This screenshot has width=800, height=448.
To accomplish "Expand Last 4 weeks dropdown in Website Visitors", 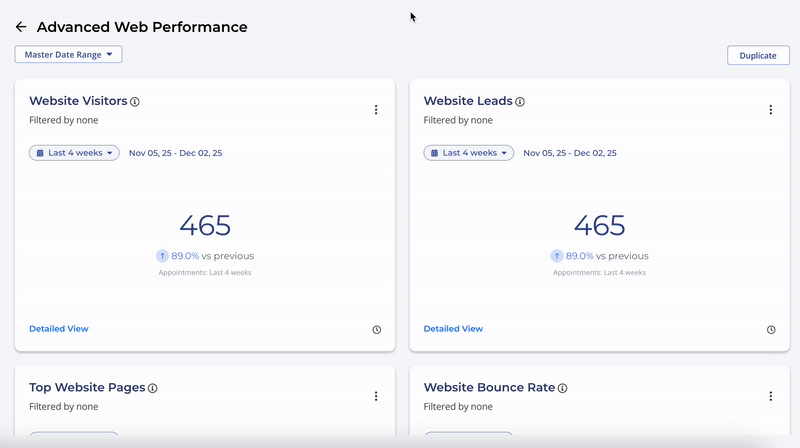I will 74,153.
